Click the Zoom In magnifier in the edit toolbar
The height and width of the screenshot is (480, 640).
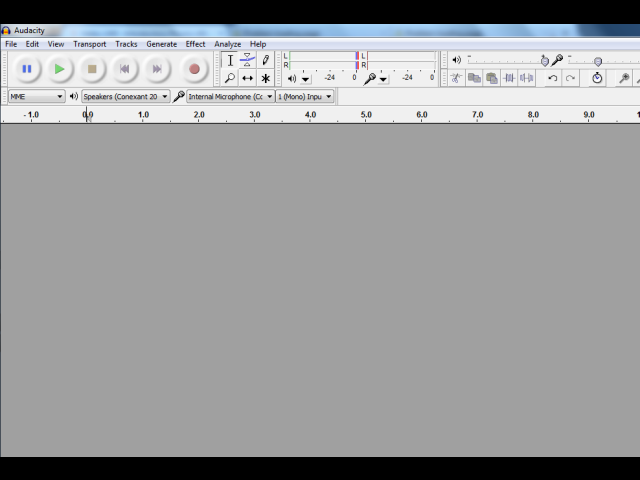point(624,78)
